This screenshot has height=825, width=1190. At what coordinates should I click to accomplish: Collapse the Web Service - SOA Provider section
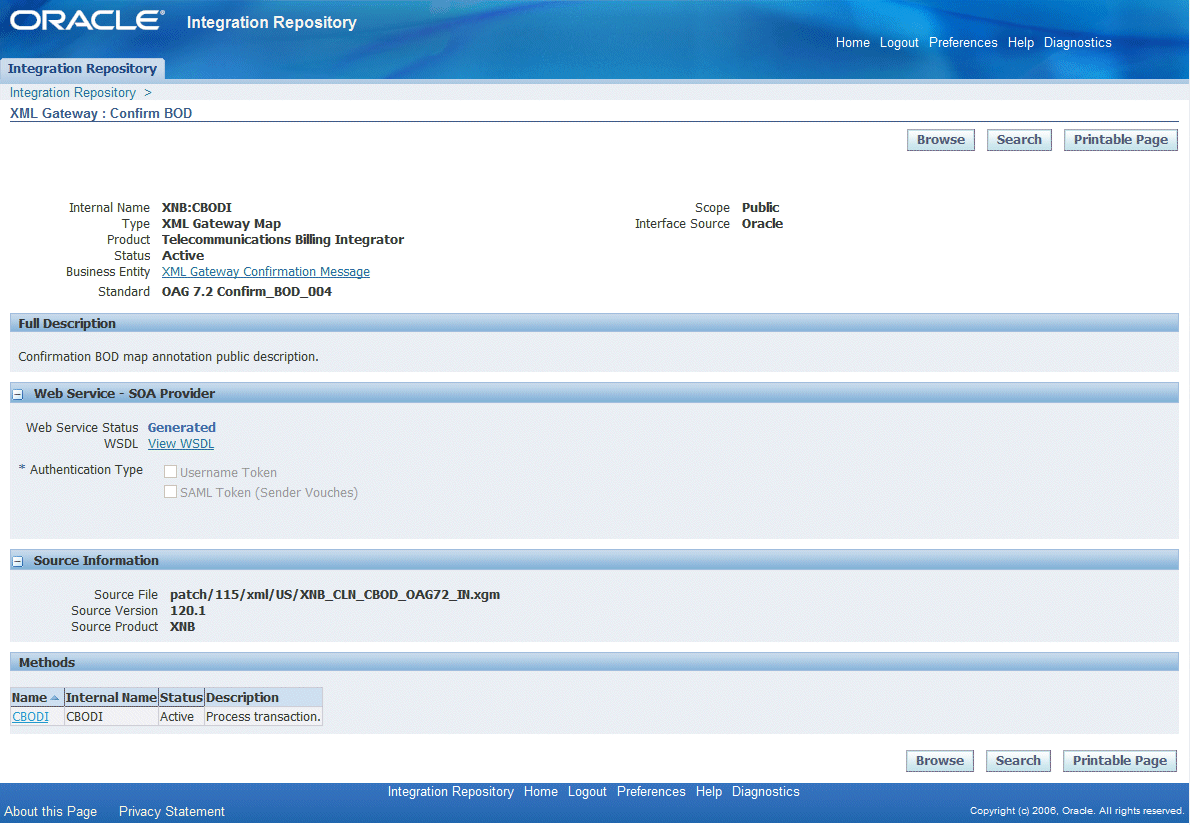pos(18,395)
